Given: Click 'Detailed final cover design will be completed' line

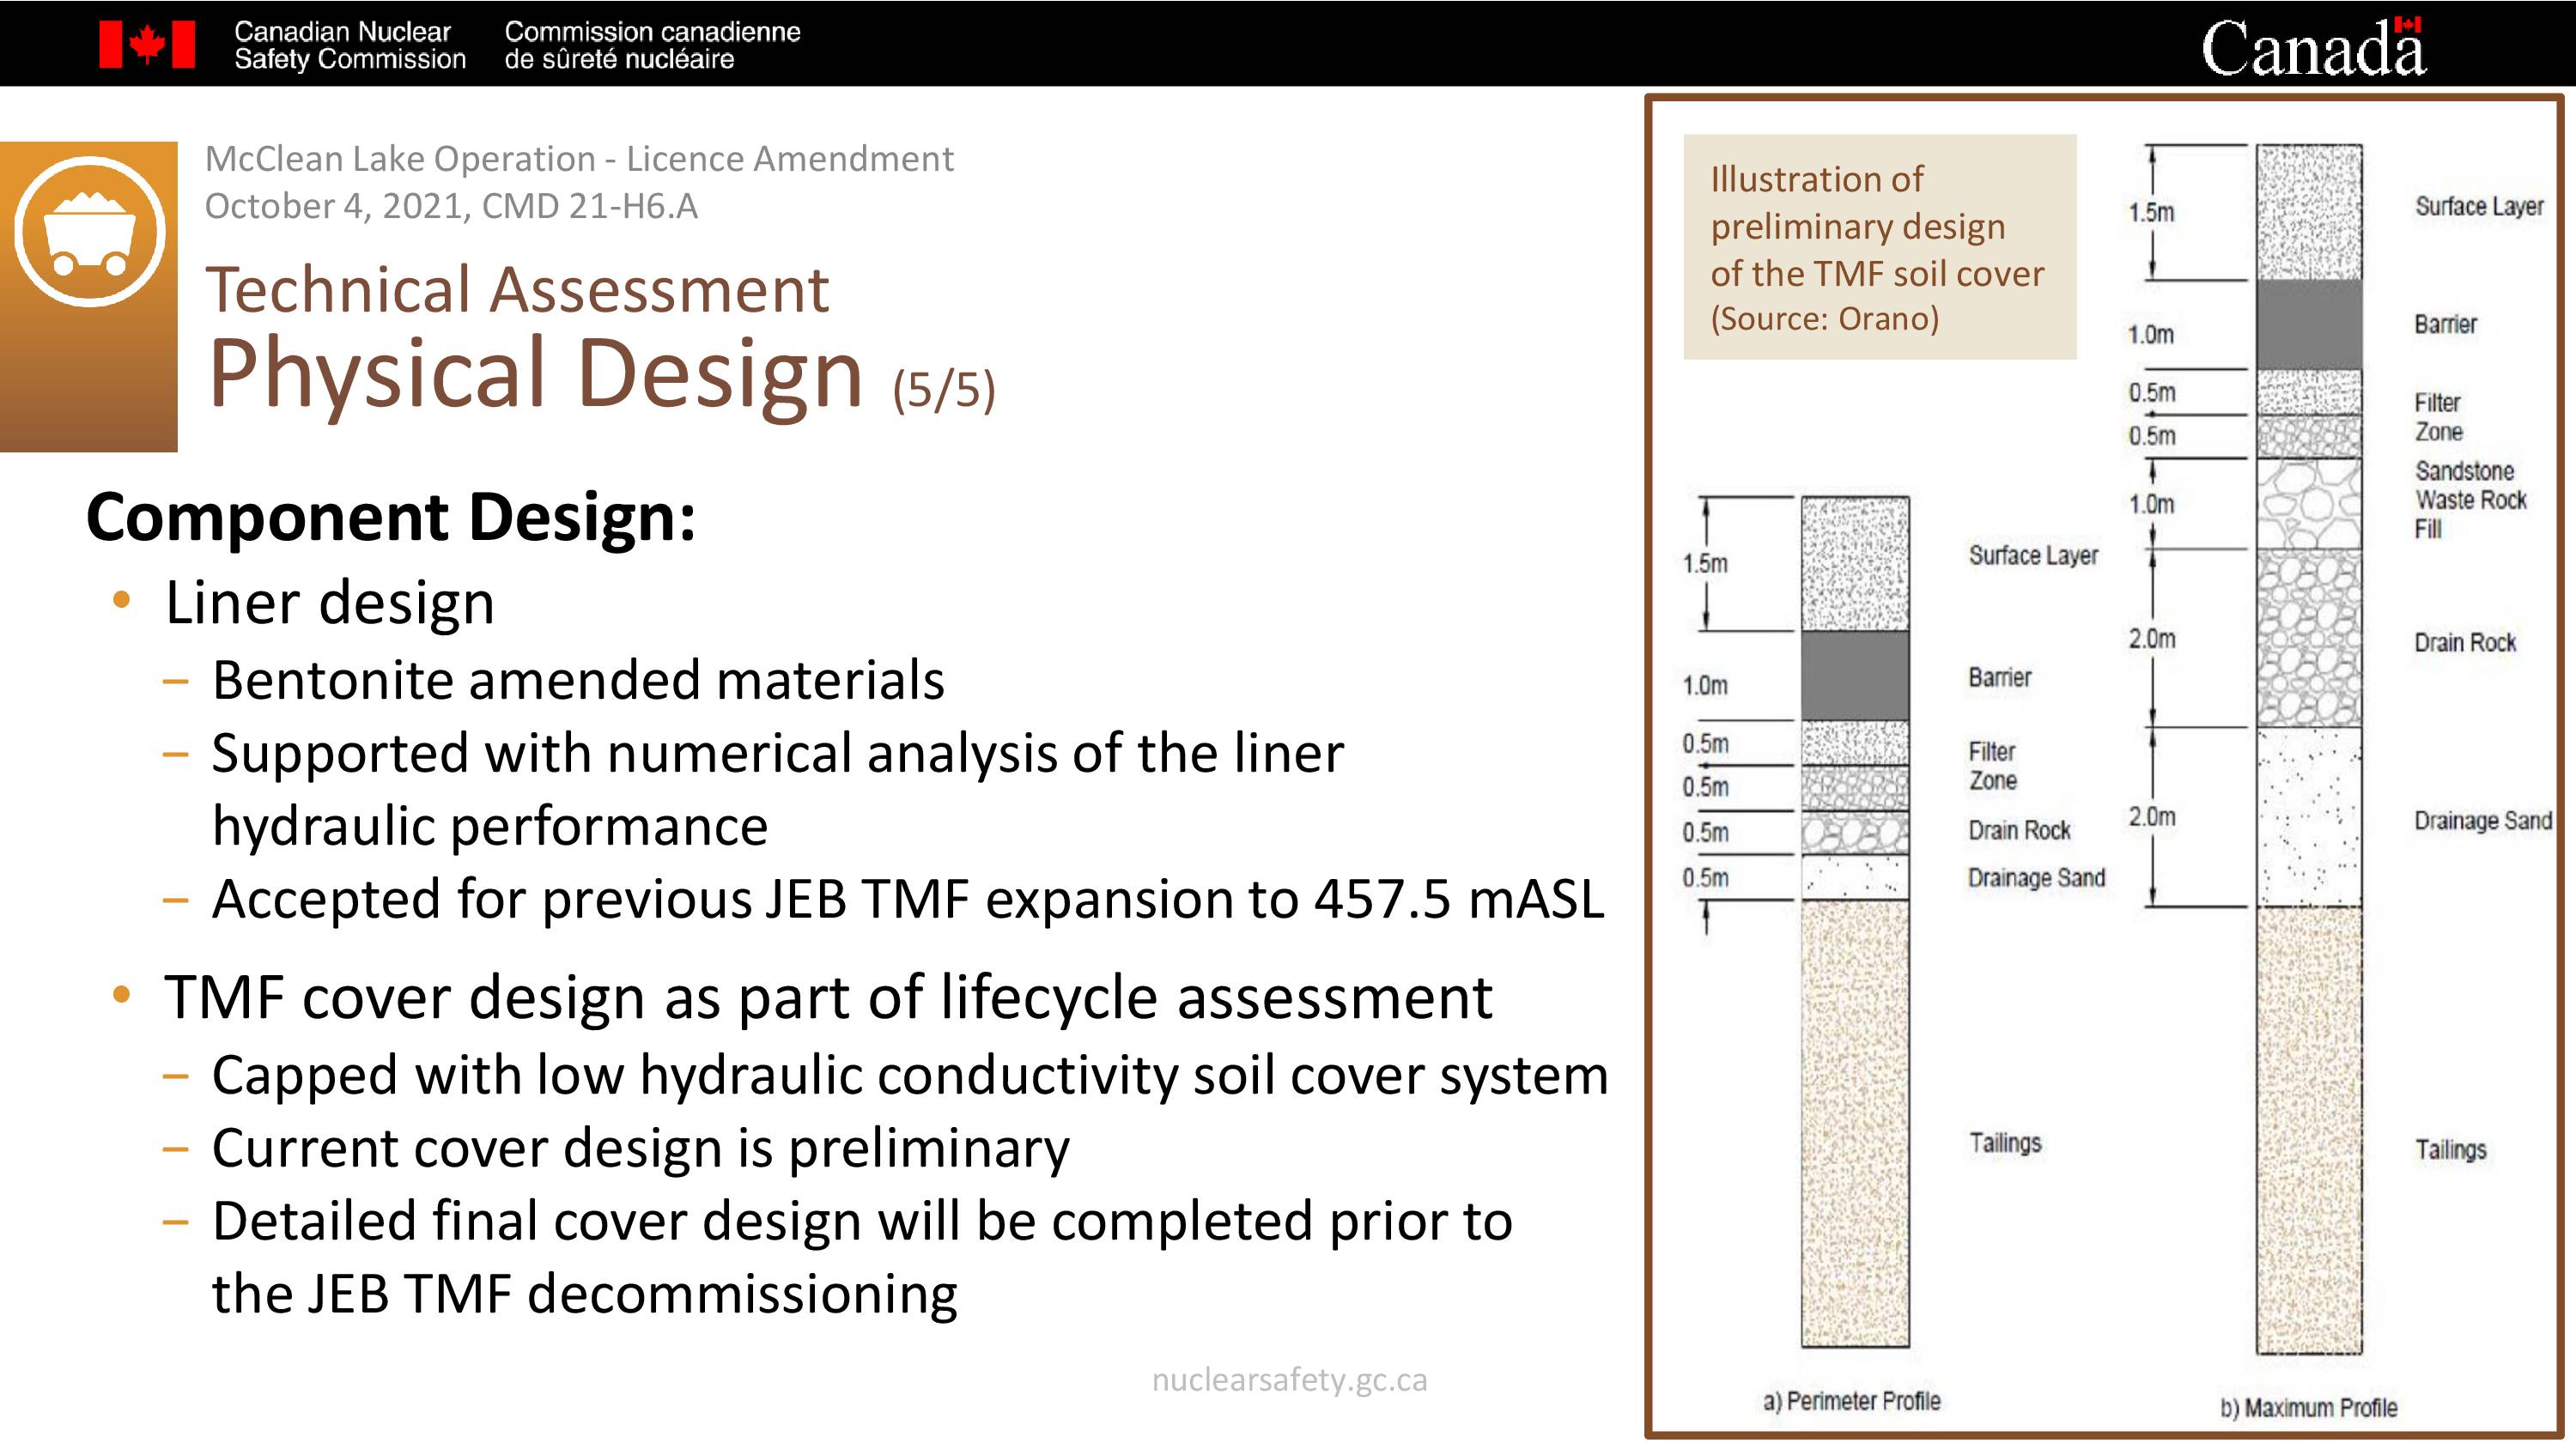Looking at the screenshot, I should (x=862, y=1221).
